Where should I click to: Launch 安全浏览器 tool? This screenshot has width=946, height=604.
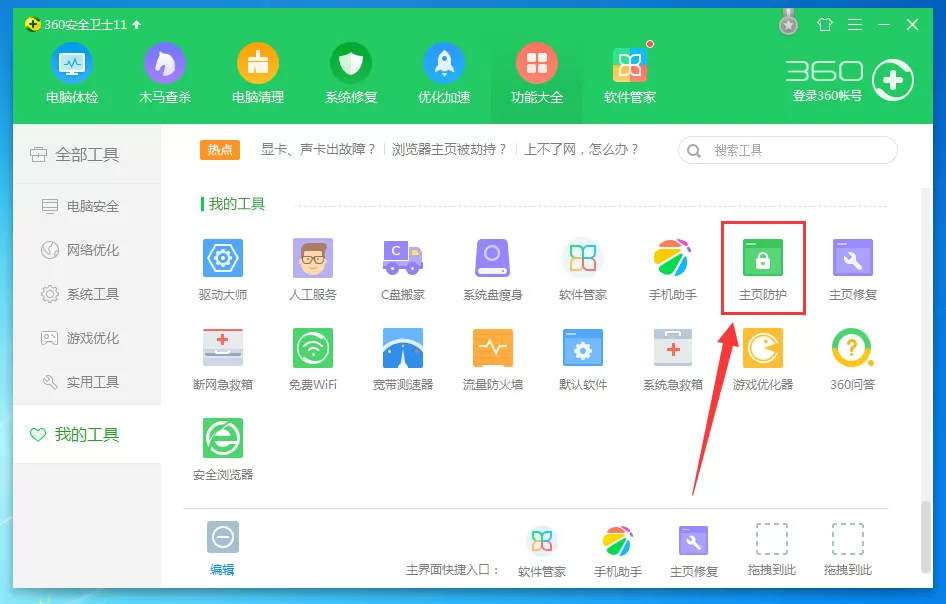pyautogui.click(x=223, y=449)
